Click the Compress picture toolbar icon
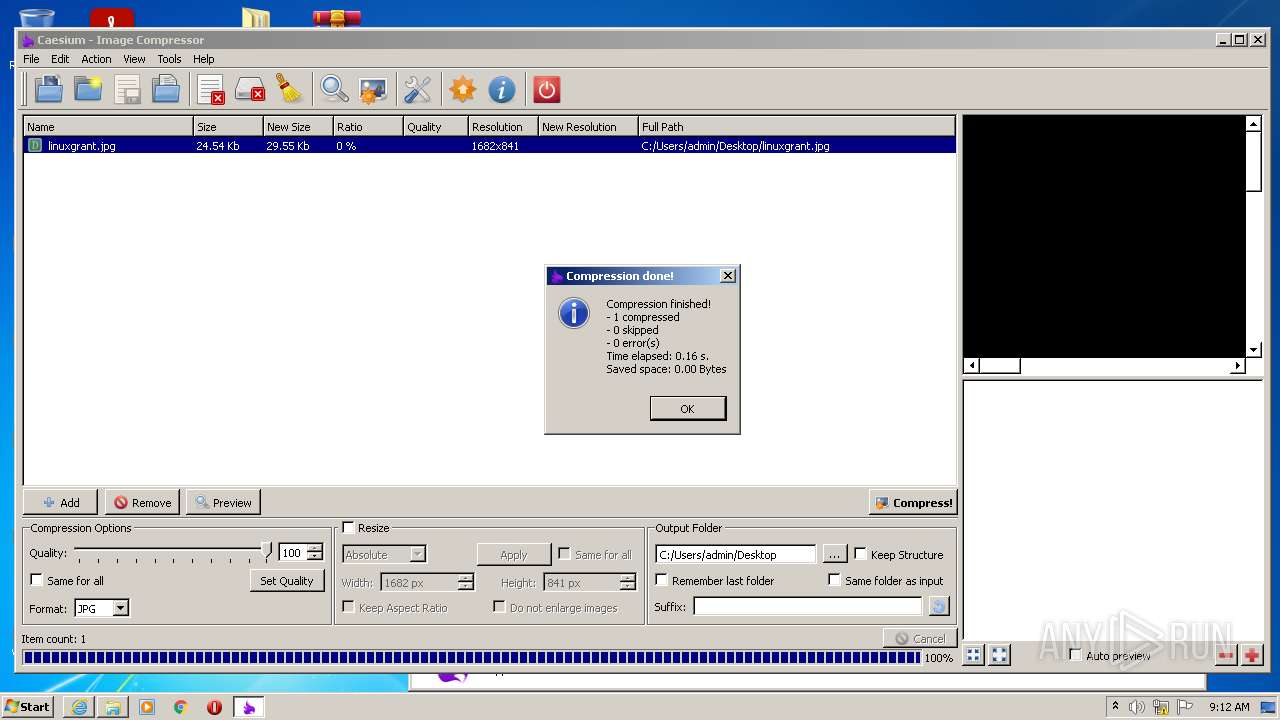The image size is (1280, 720). click(x=373, y=90)
